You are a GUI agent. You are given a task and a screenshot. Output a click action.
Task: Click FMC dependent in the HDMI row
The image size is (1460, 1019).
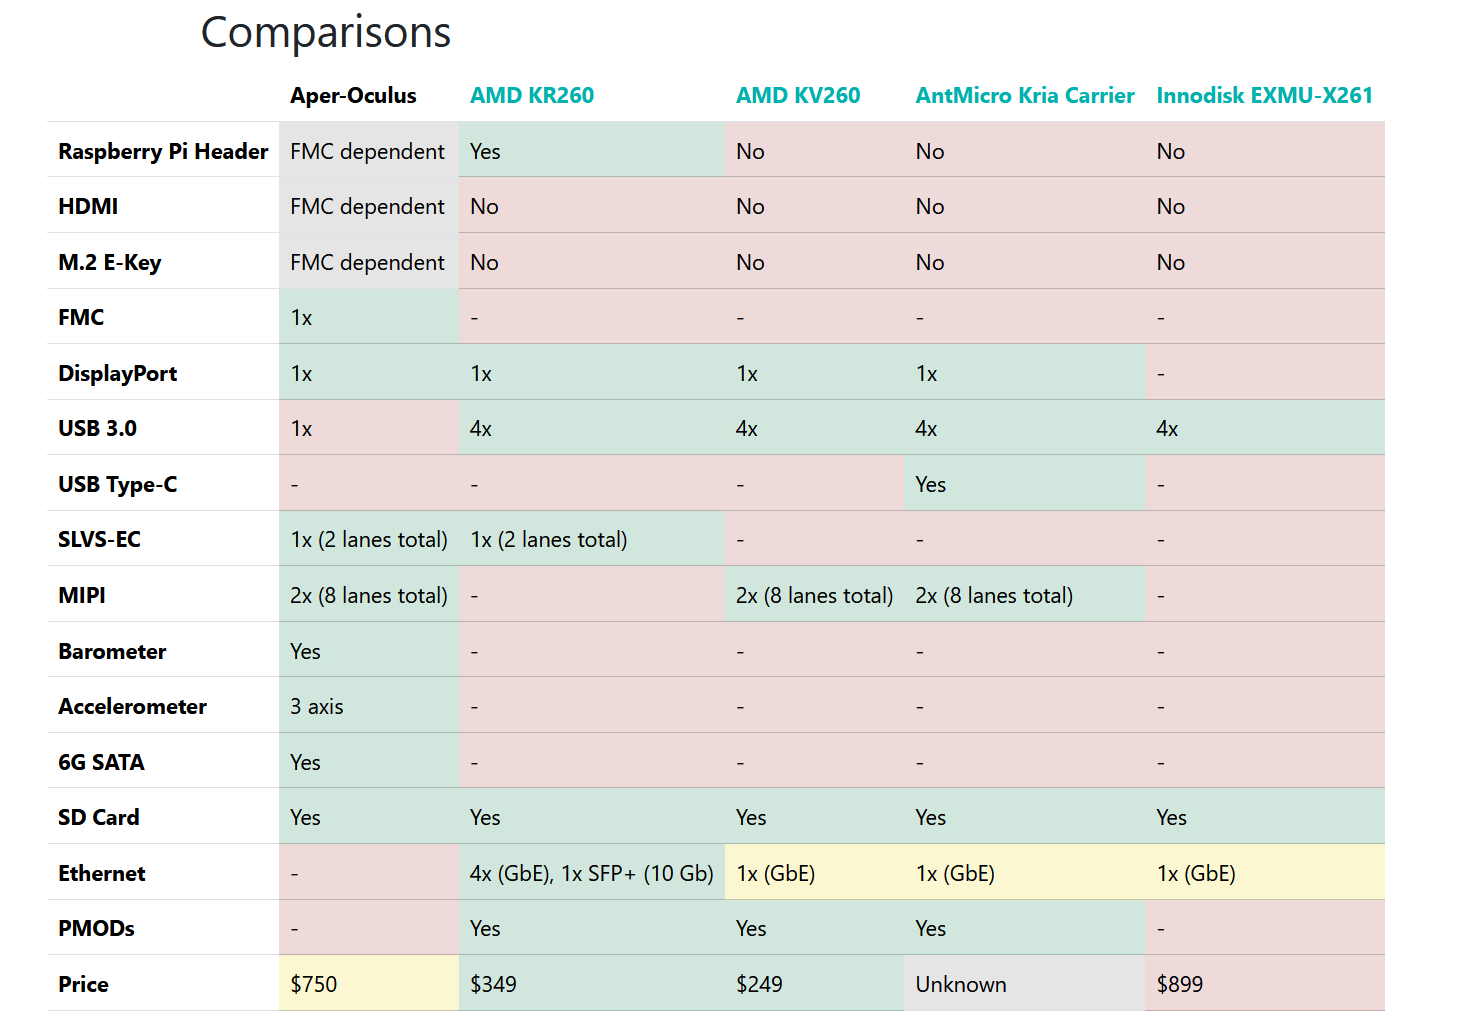367,206
